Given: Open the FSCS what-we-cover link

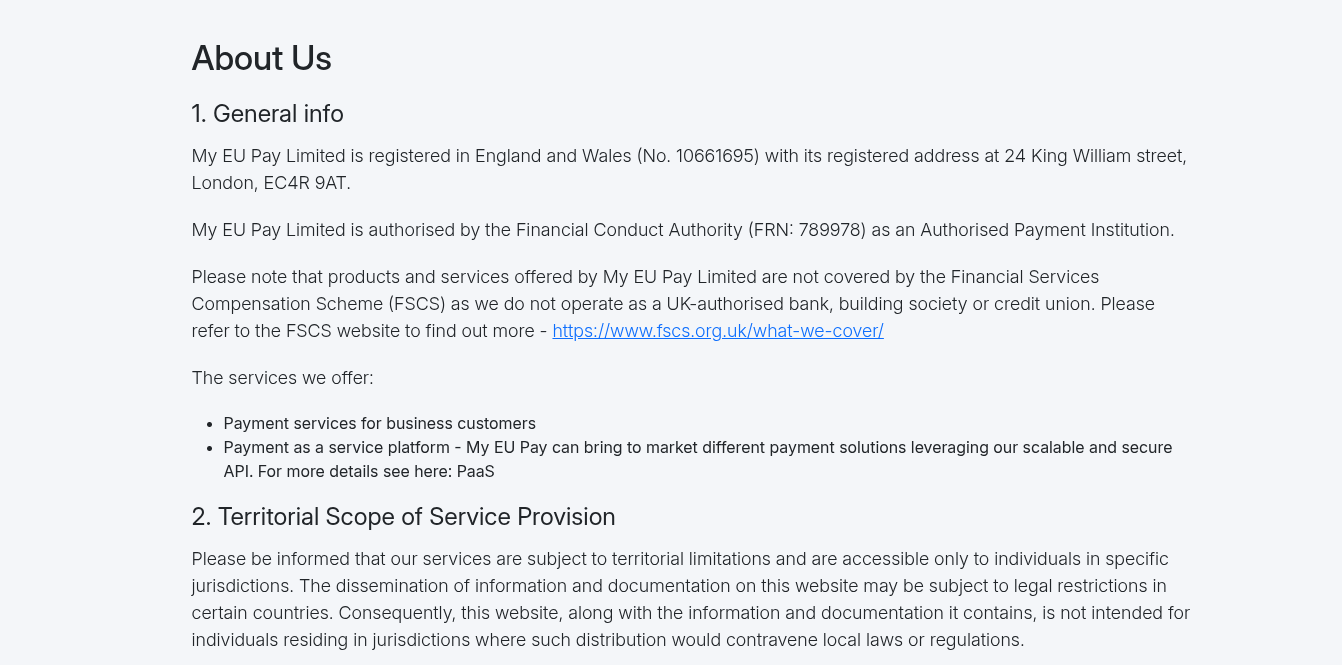Looking at the screenshot, I should pyautogui.click(x=717, y=331).
